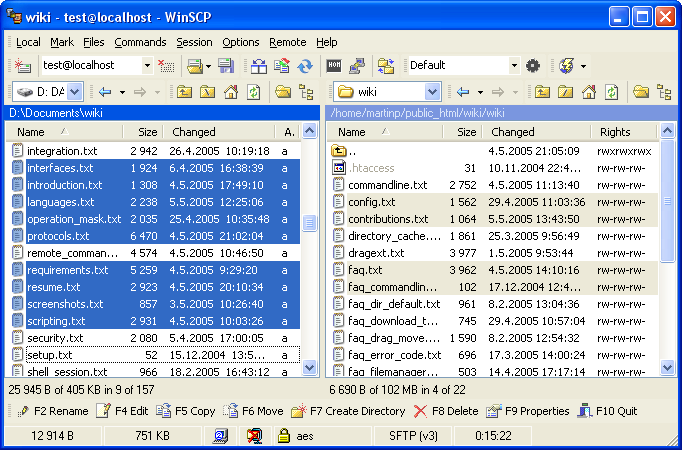This screenshot has height=450, width=682.
Task: Click F9 Properties button
Action: pos(528,411)
